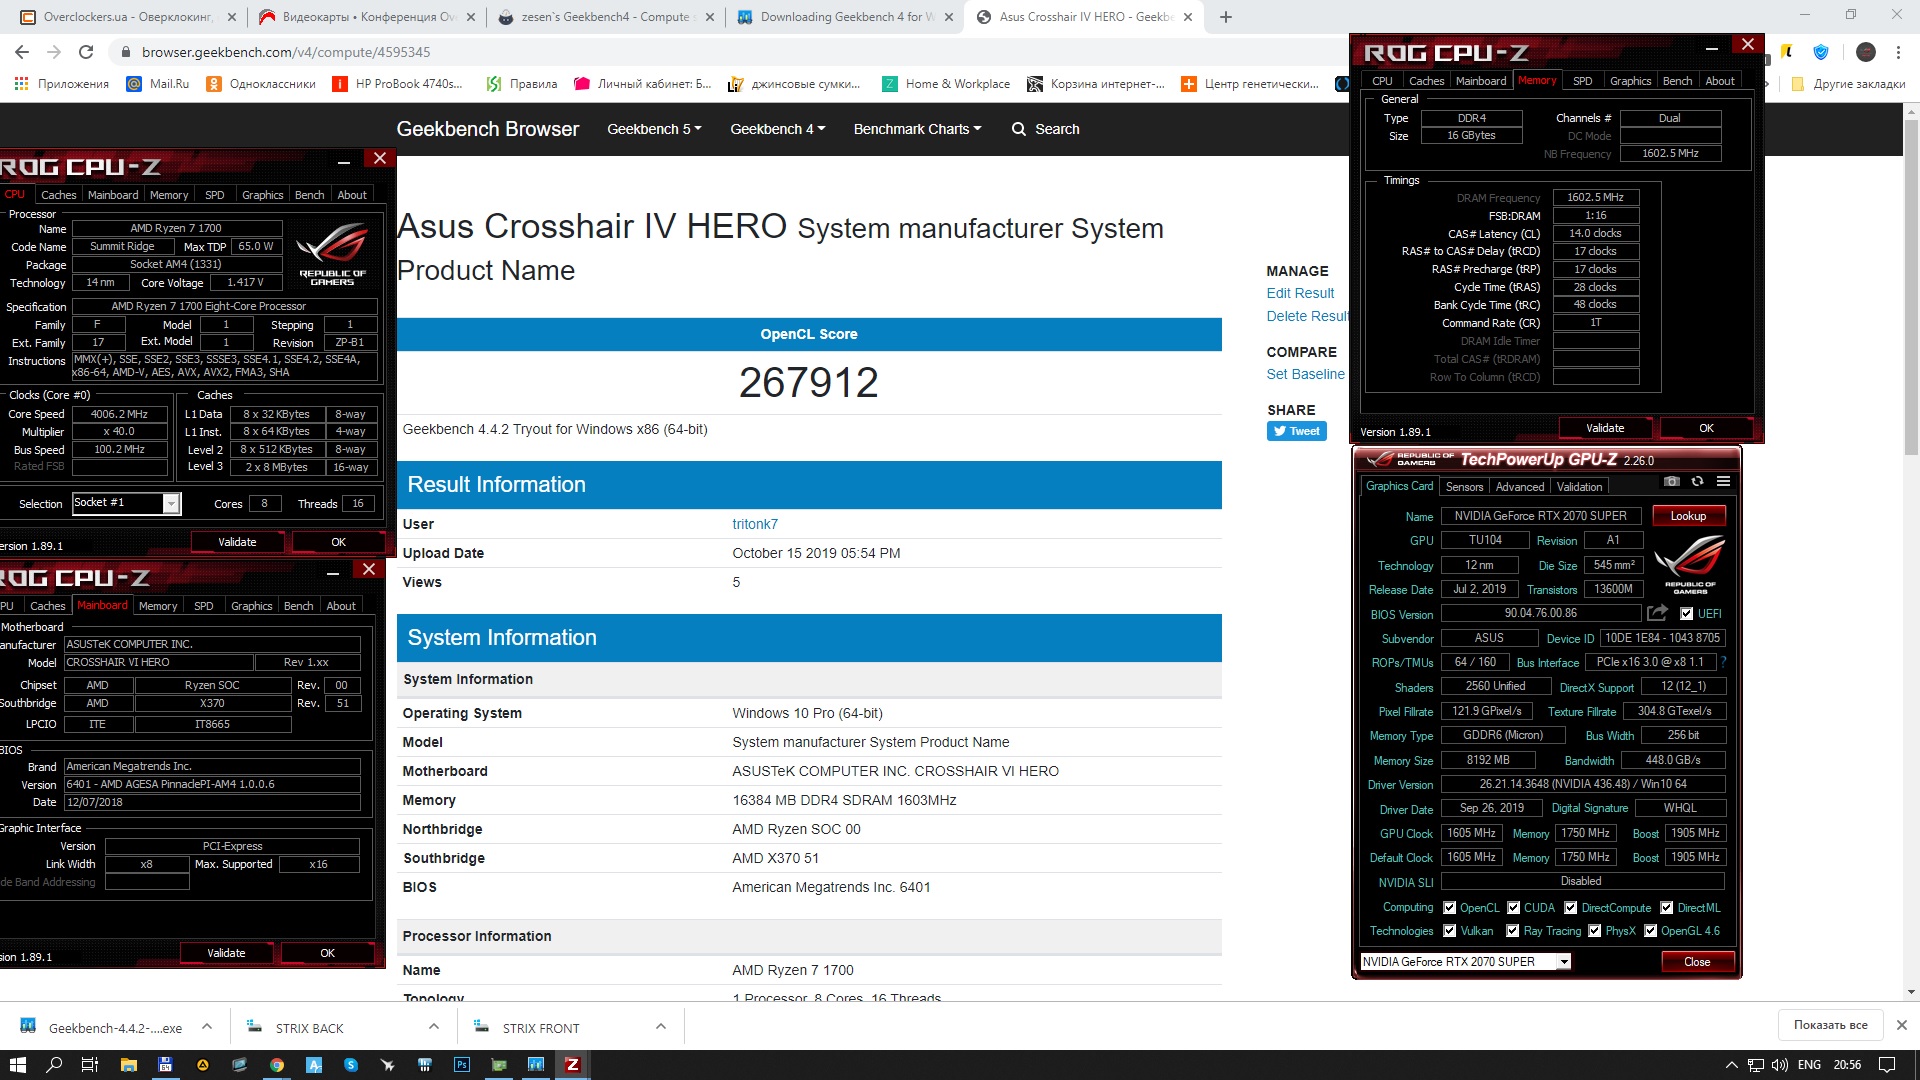Toggle Ray Tracing checkbox in GPU-Z
1920x1080 pixels.
pos(1513,931)
